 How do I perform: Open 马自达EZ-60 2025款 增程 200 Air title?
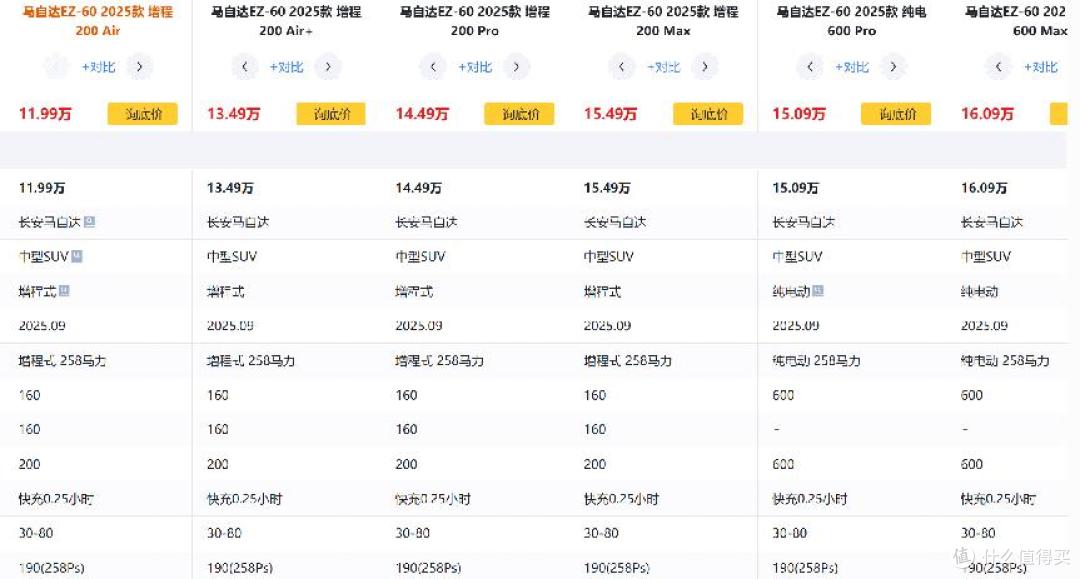(98, 21)
